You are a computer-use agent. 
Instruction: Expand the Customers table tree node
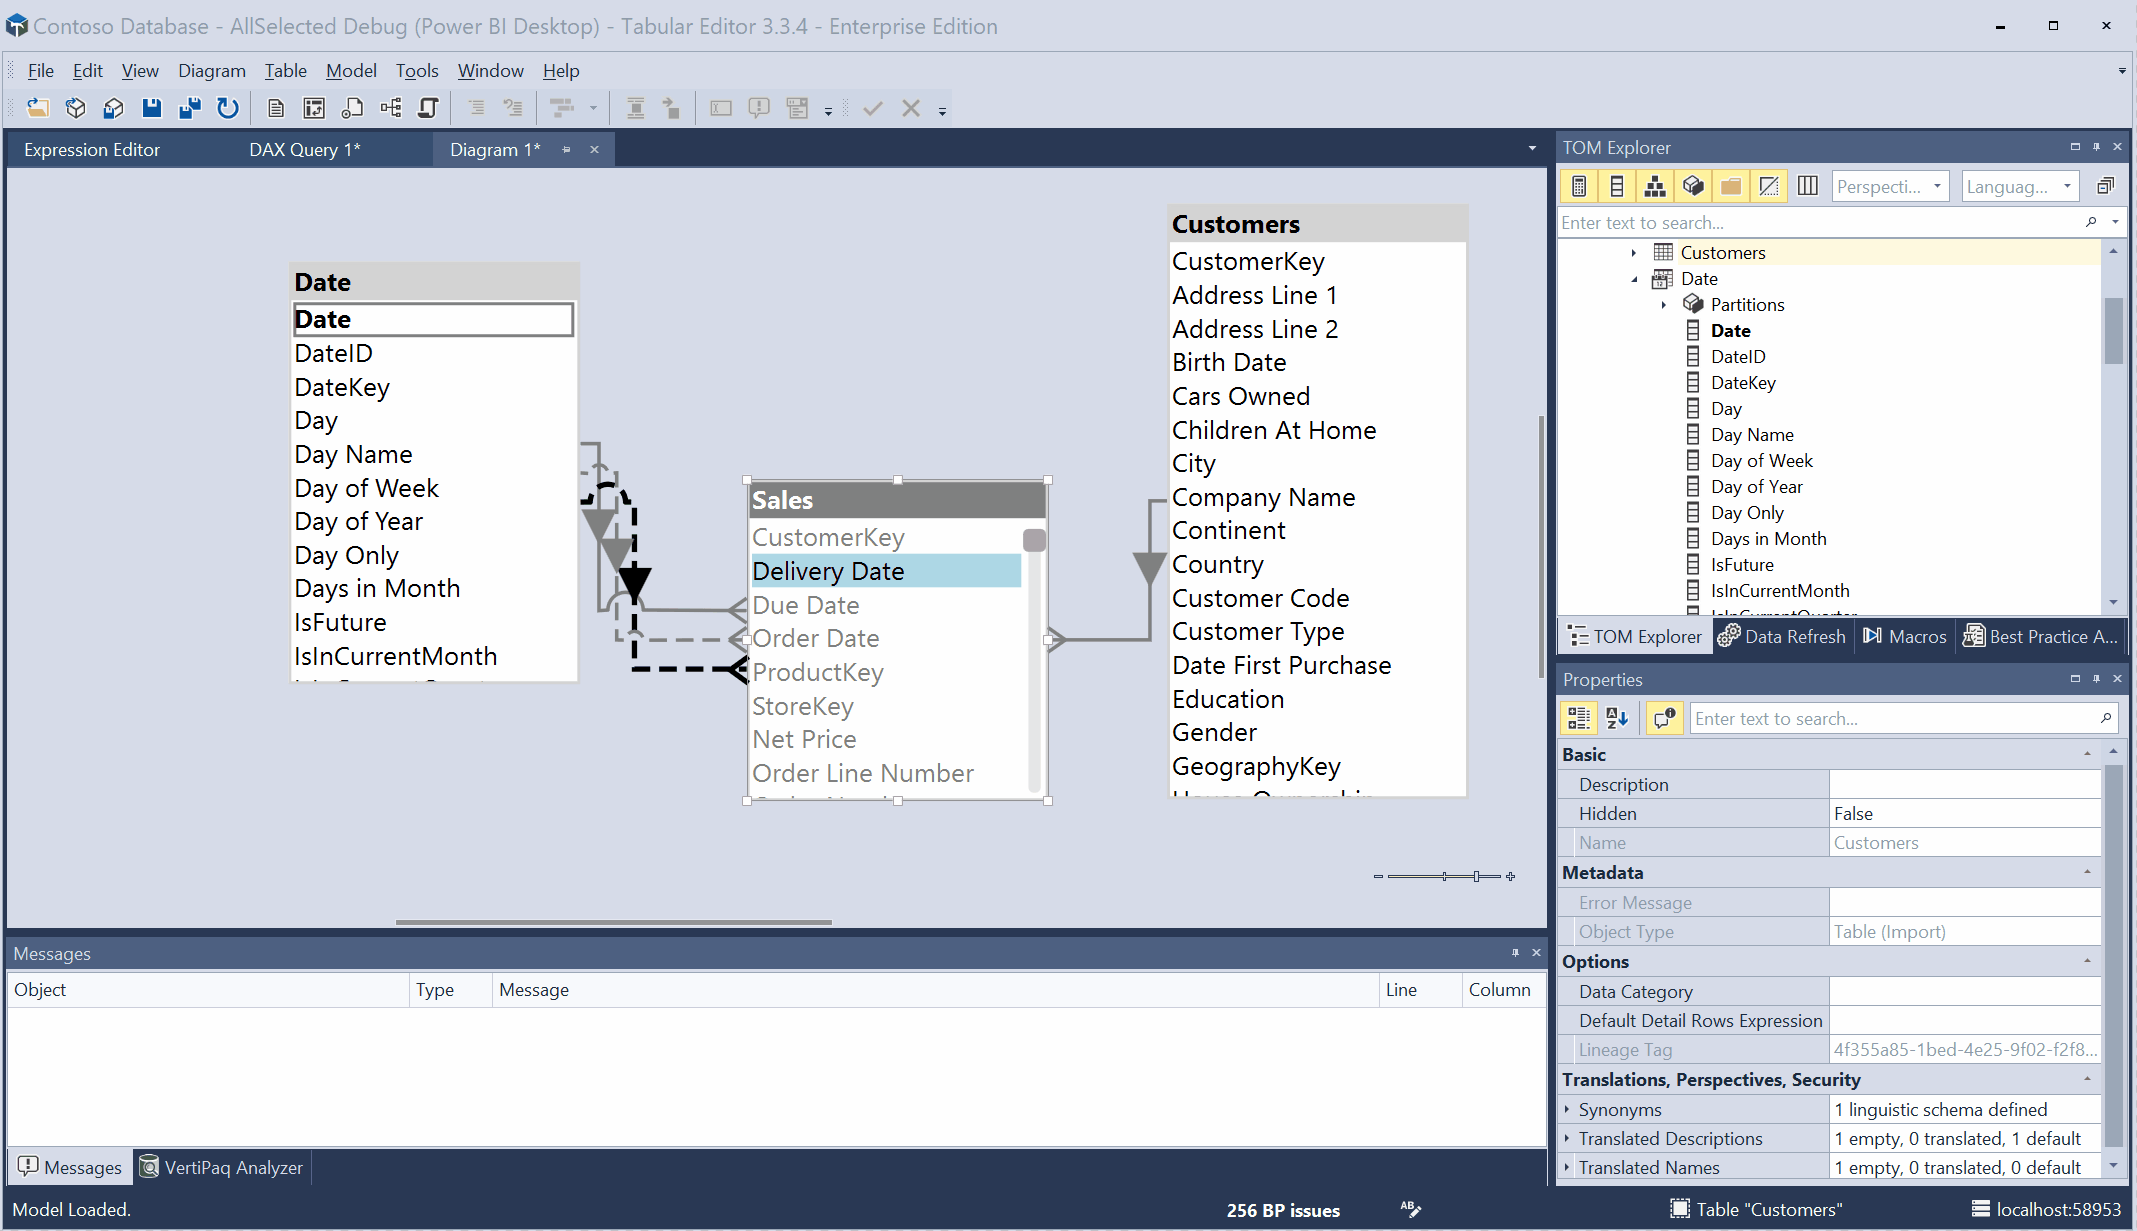click(1634, 253)
